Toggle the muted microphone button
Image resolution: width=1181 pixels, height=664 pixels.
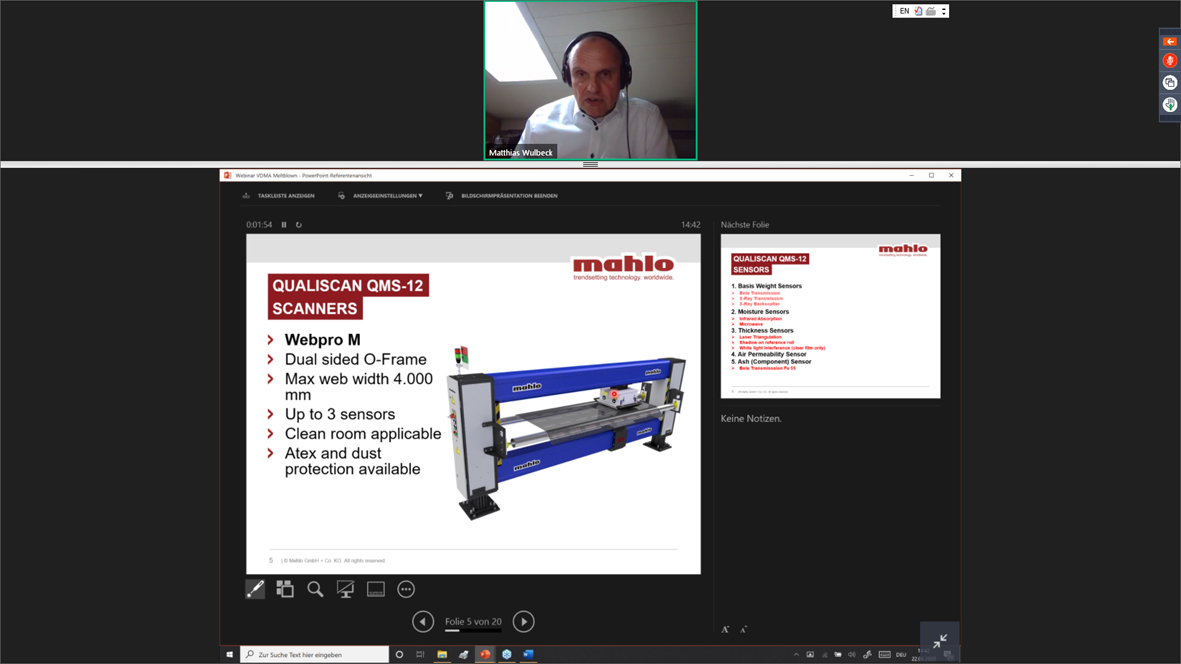1170,61
